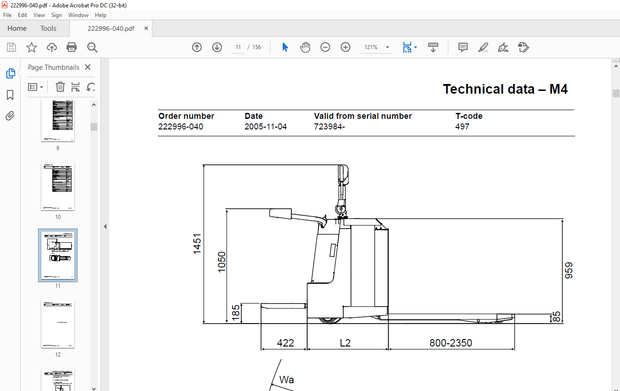Click thumbnail panel scroll down arrow

pos(94,388)
